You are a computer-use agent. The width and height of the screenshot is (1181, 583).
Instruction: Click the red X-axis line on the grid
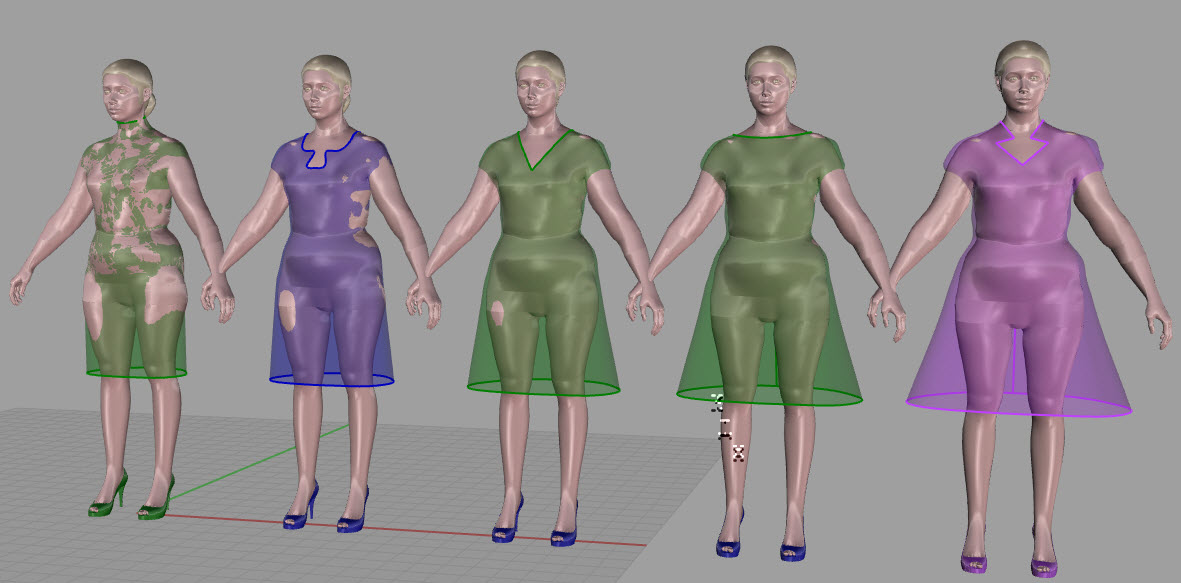coord(407,528)
